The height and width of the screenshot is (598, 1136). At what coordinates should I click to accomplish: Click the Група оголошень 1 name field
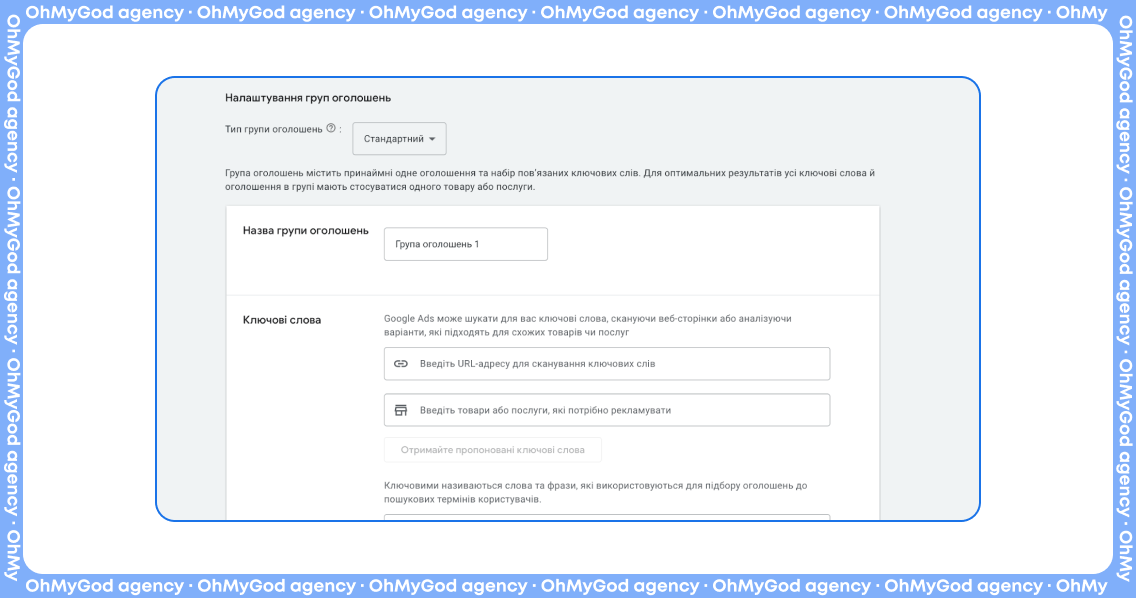click(x=465, y=244)
